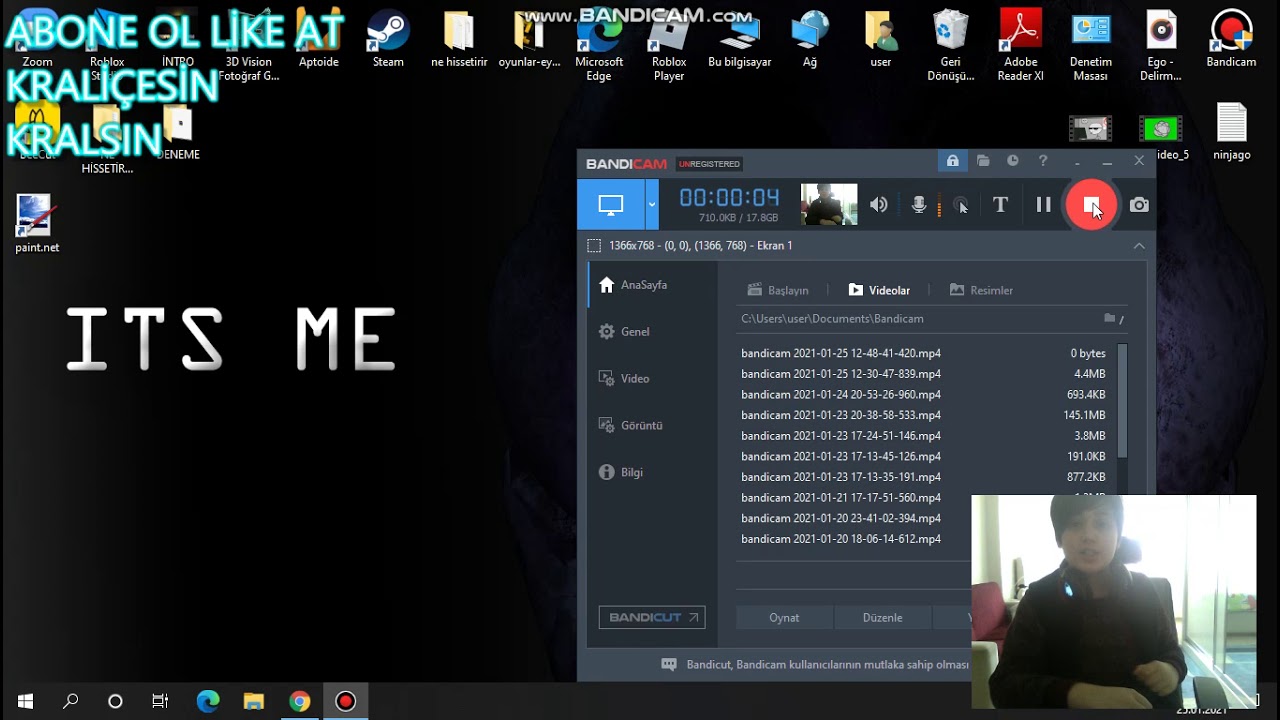Open the Denetim Masası desktop icon
Image resolution: width=1280 pixels, height=720 pixels.
pyautogui.click(x=1091, y=46)
